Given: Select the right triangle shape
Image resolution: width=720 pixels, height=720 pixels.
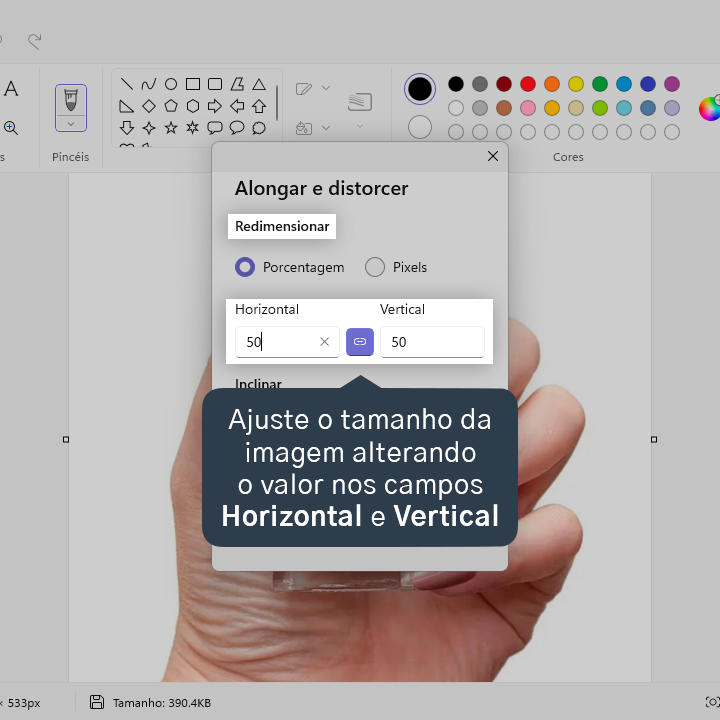Looking at the screenshot, I should pos(127,107).
